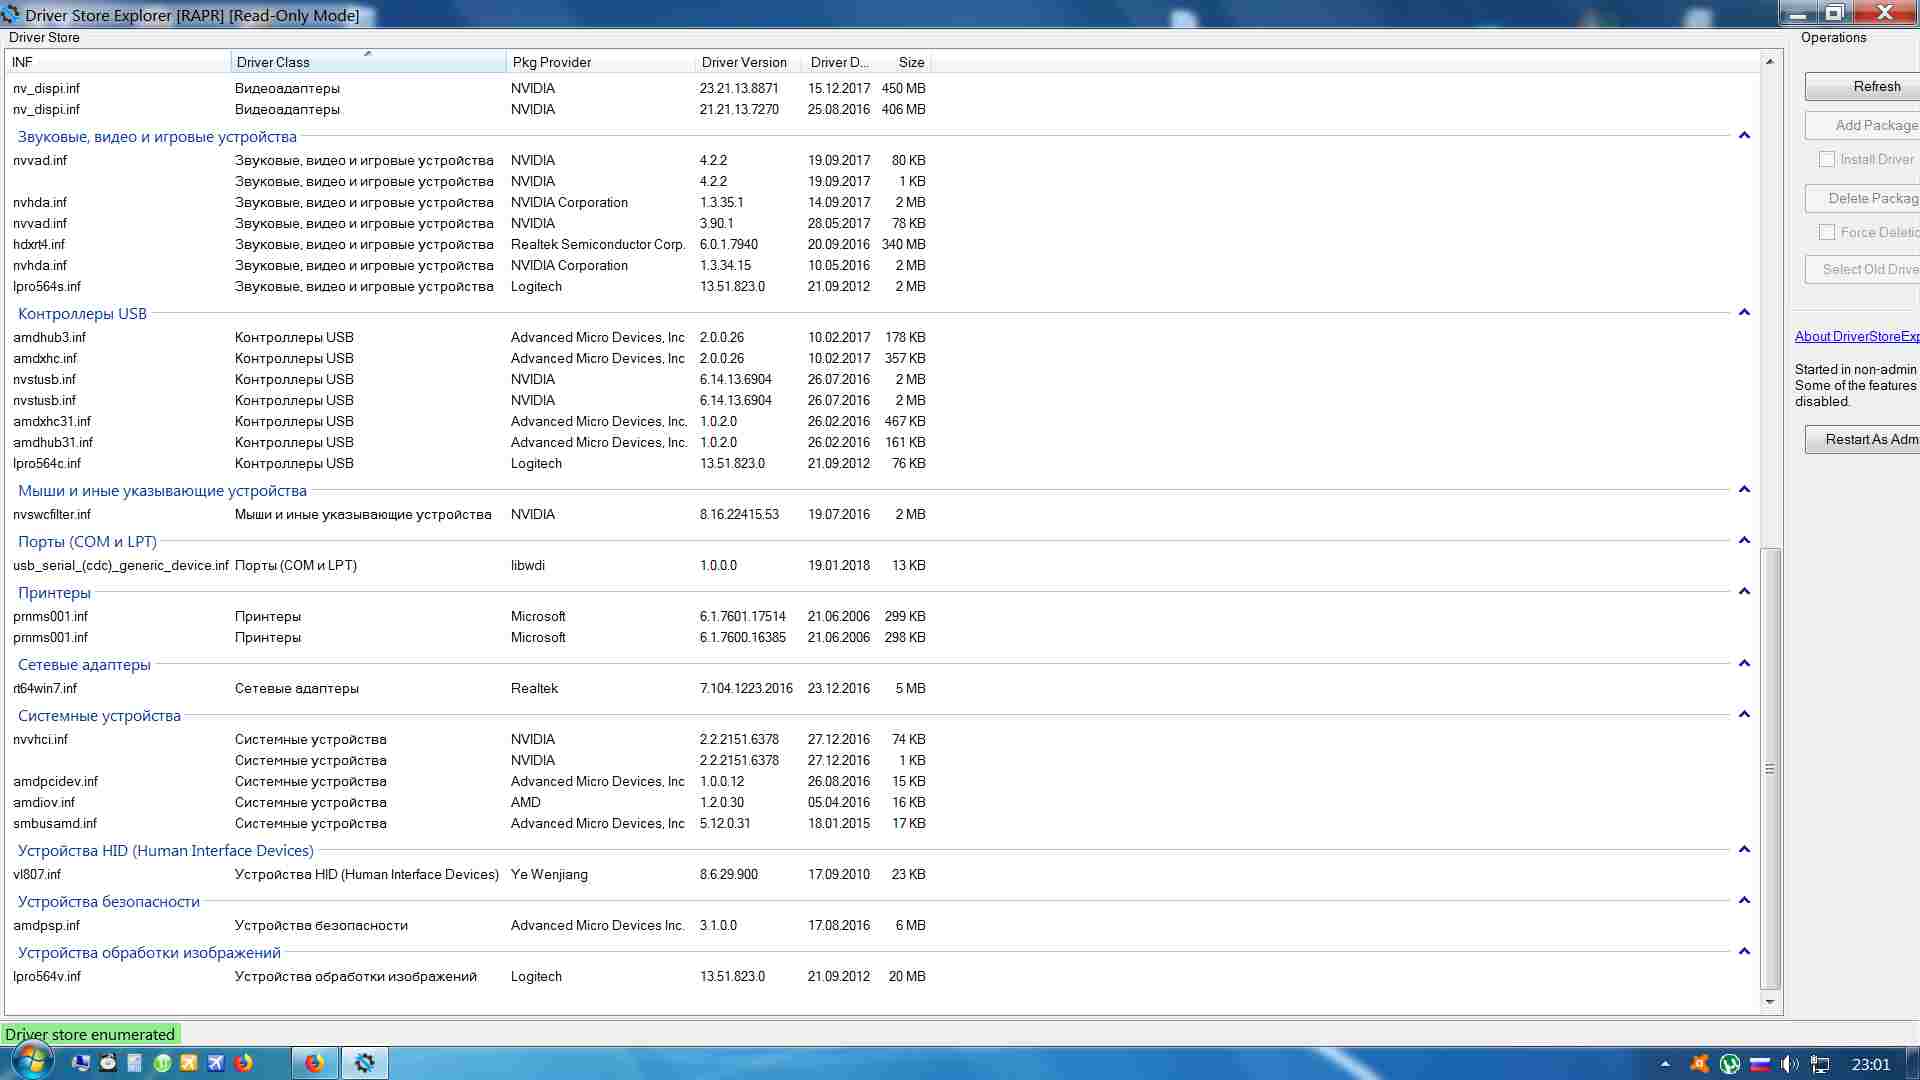
Task: Select the smbusamd.inf row
Action: tap(469, 823)
